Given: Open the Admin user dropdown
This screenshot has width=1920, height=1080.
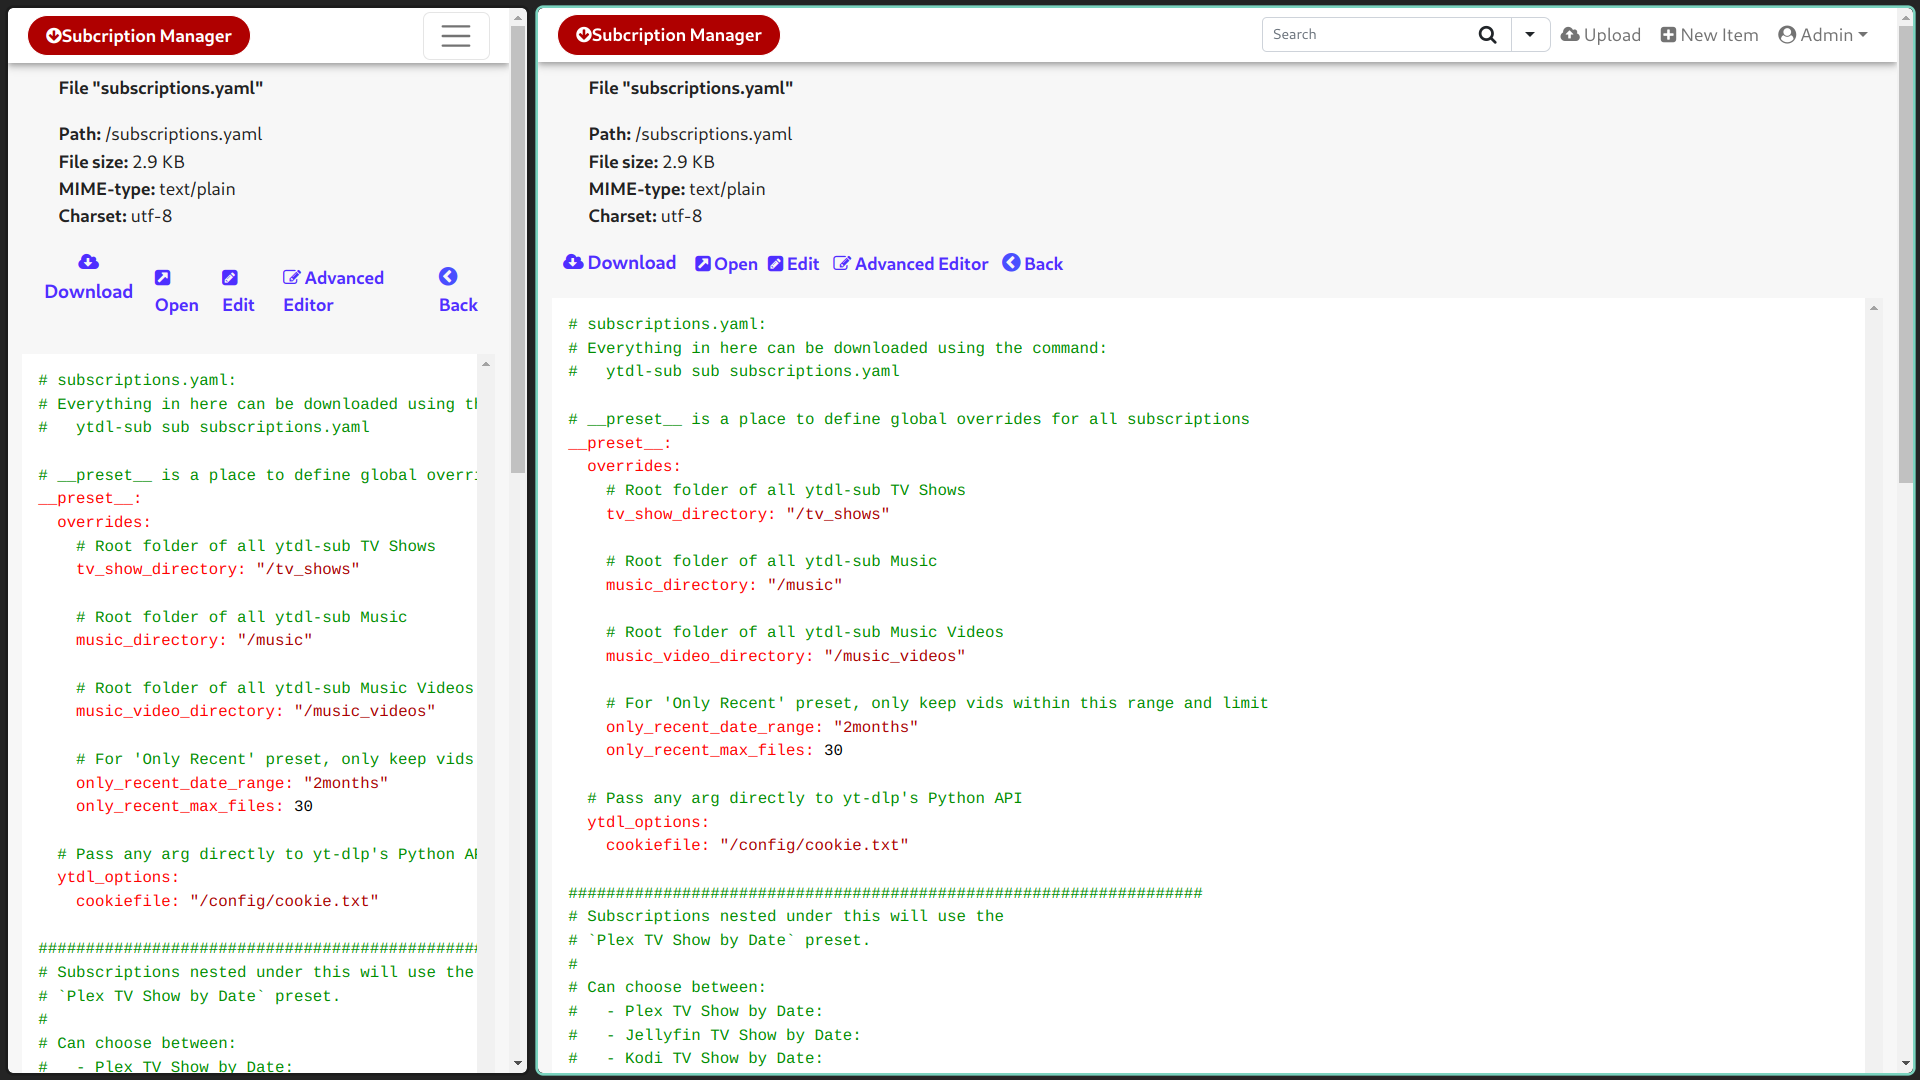Looking at the screenshot, I should pyautogui.click(x=1823, y=35).
